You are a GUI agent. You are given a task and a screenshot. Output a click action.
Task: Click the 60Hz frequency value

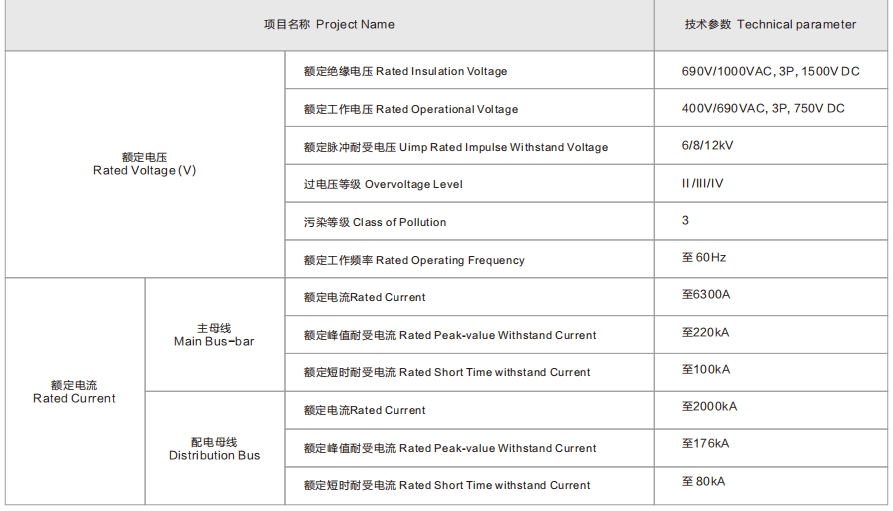(x=704, y=258)
